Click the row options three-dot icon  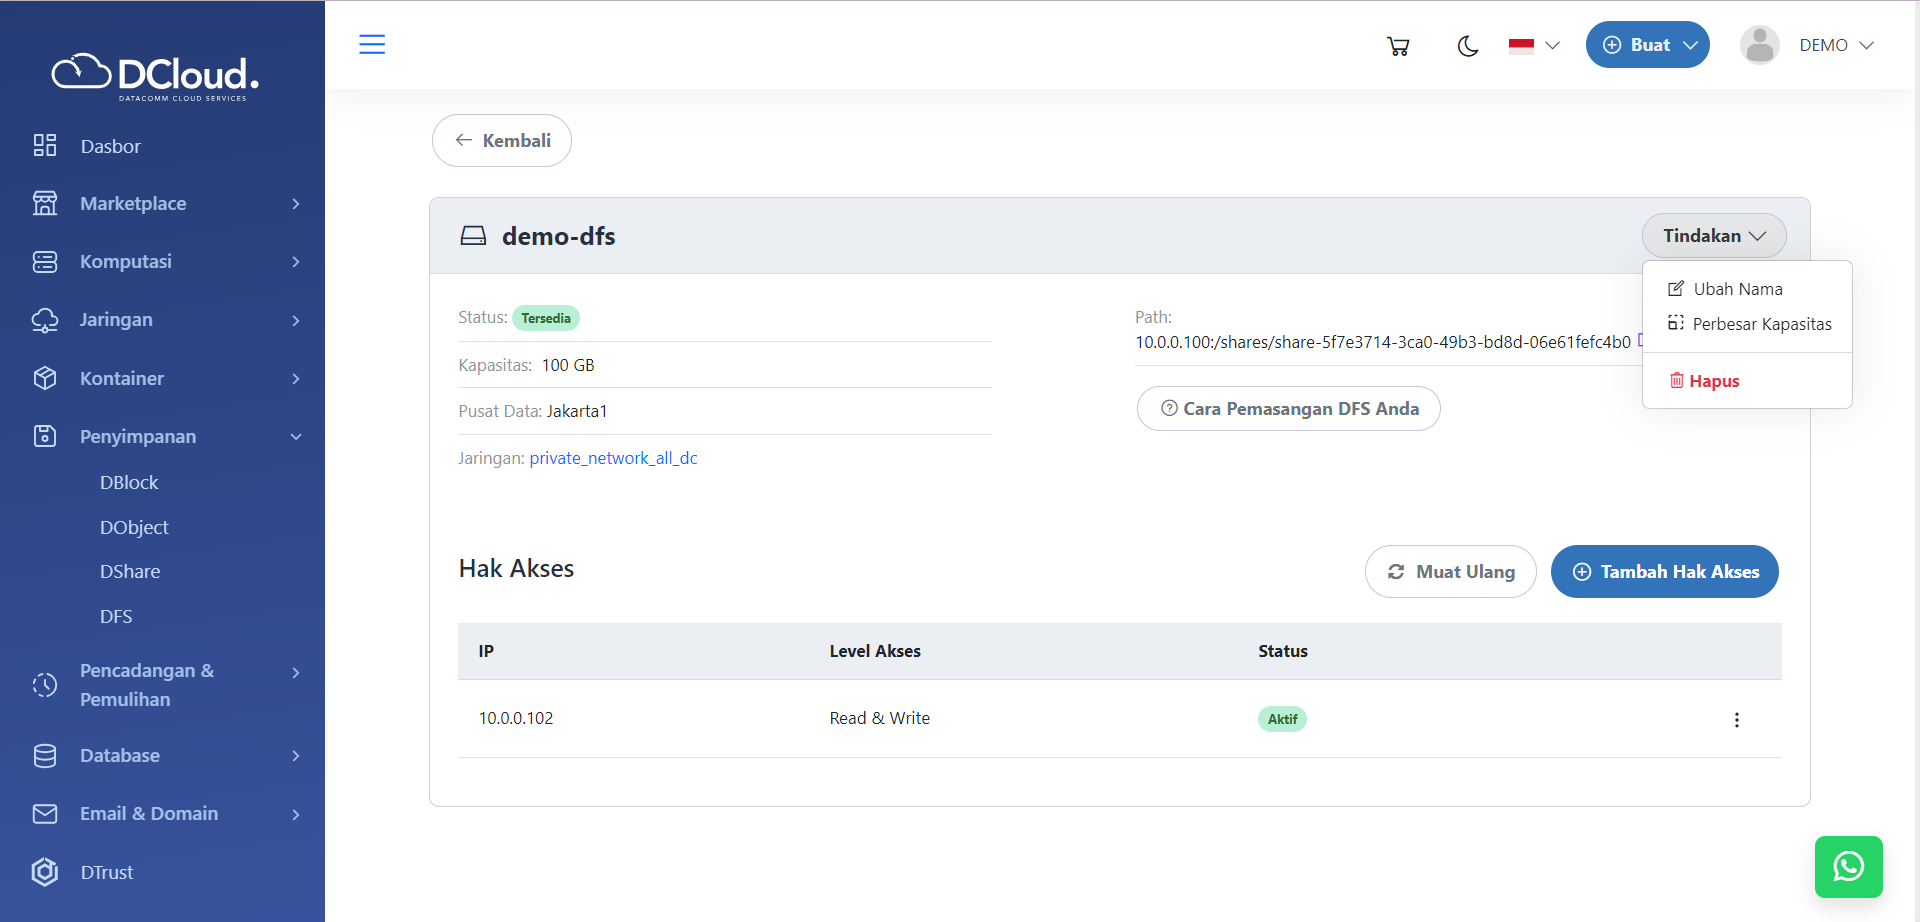[1736, 720]
